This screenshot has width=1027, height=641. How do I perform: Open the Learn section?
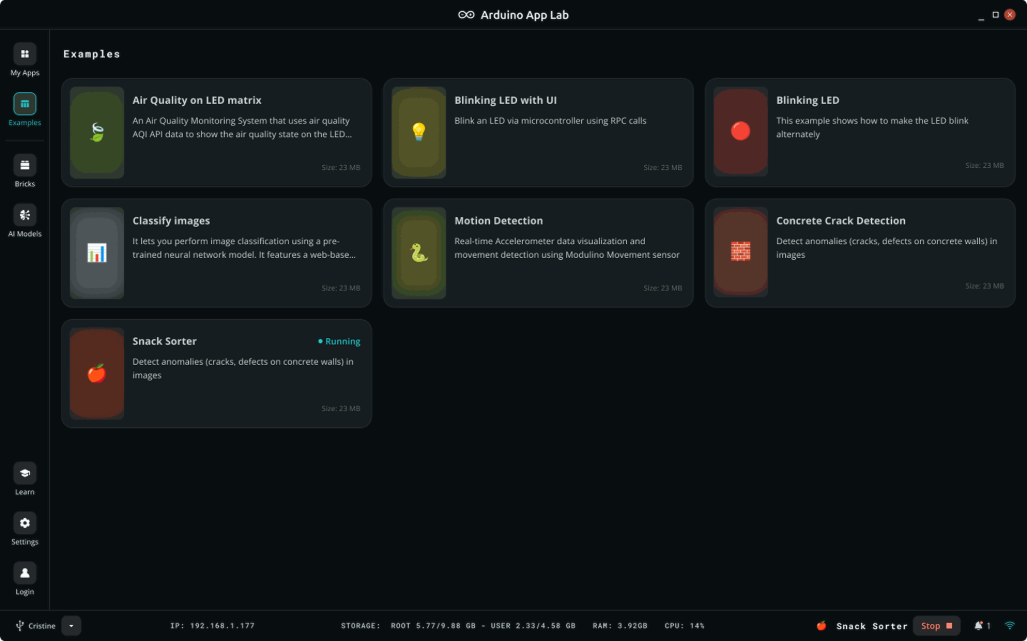pos(24,473)
